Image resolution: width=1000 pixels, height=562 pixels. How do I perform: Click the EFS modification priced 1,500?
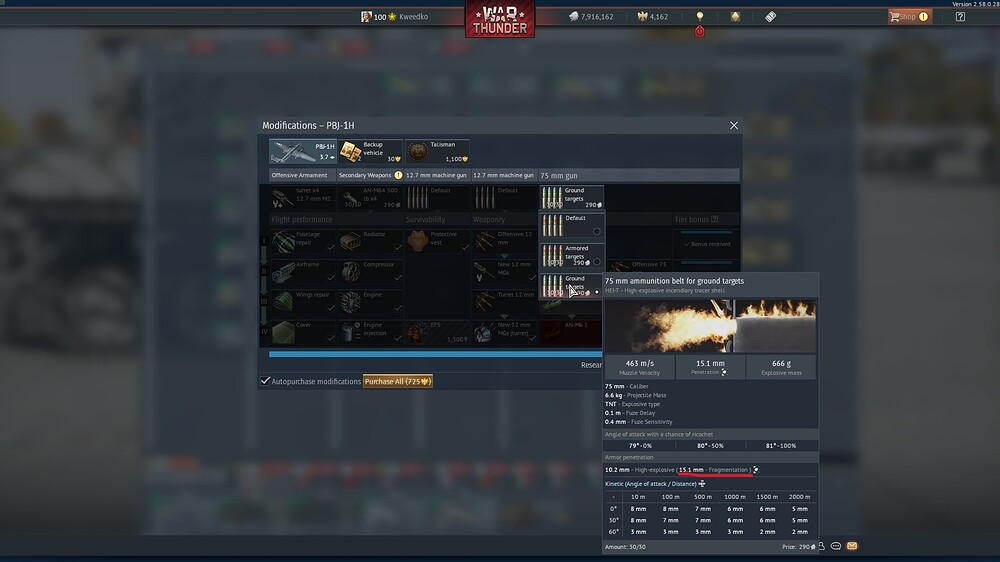437,332
